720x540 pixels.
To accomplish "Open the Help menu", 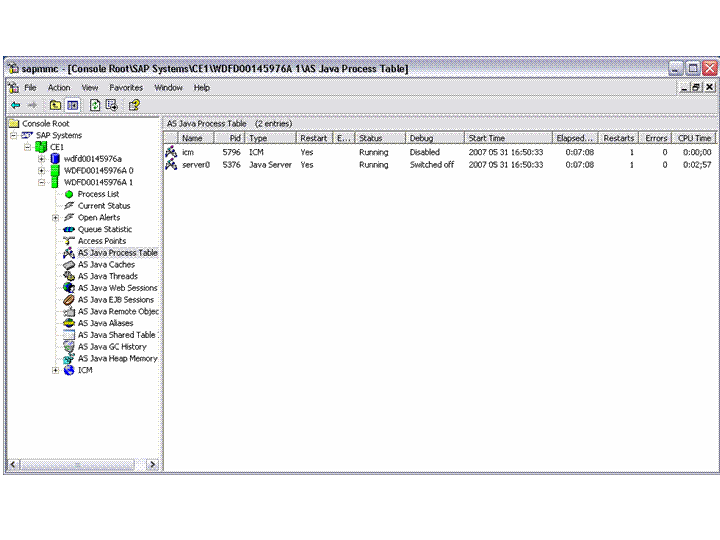I will (x=202, y=87).
